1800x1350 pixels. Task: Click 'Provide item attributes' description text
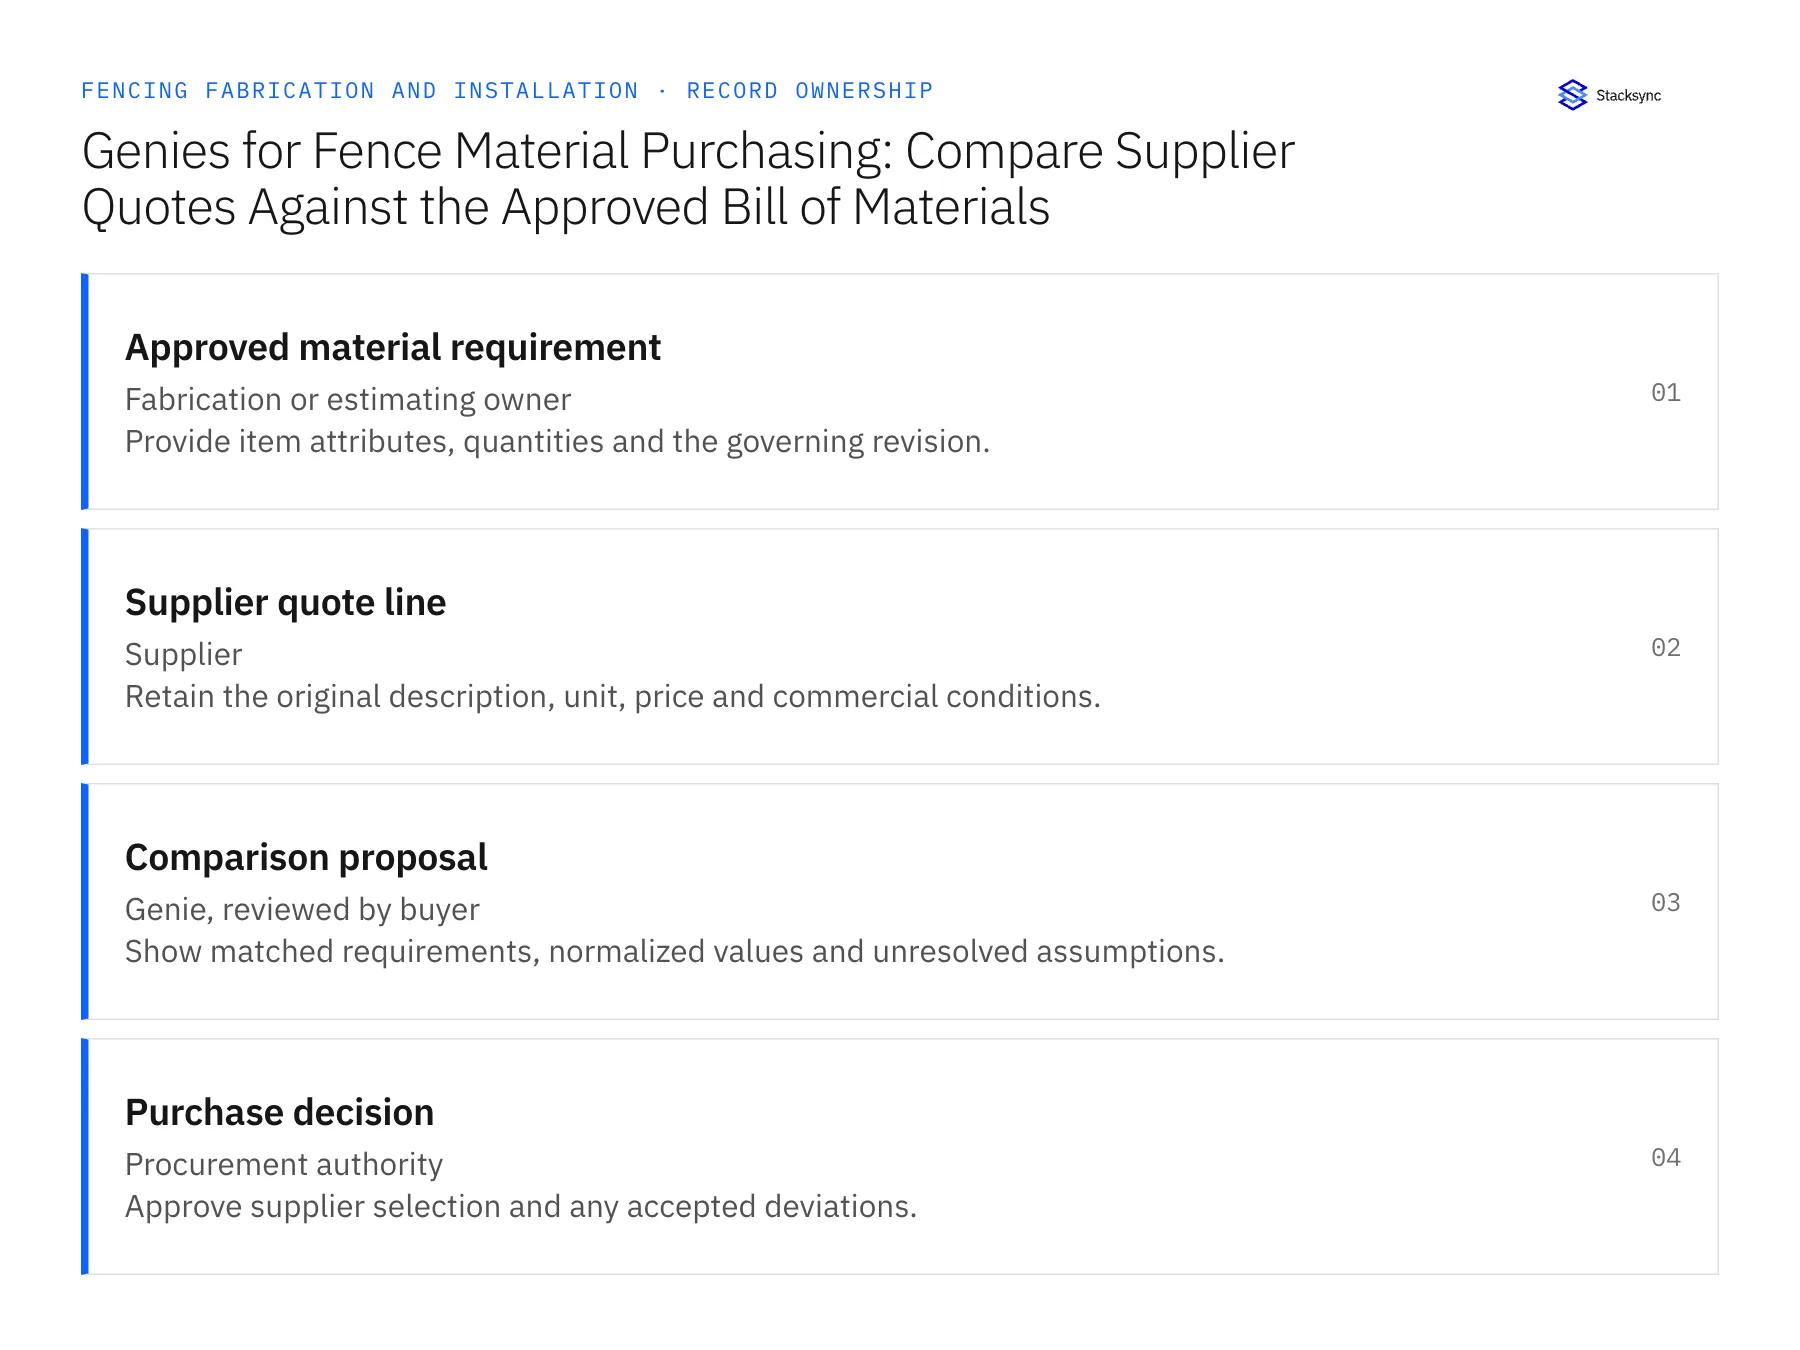click(x=557, y=442)
